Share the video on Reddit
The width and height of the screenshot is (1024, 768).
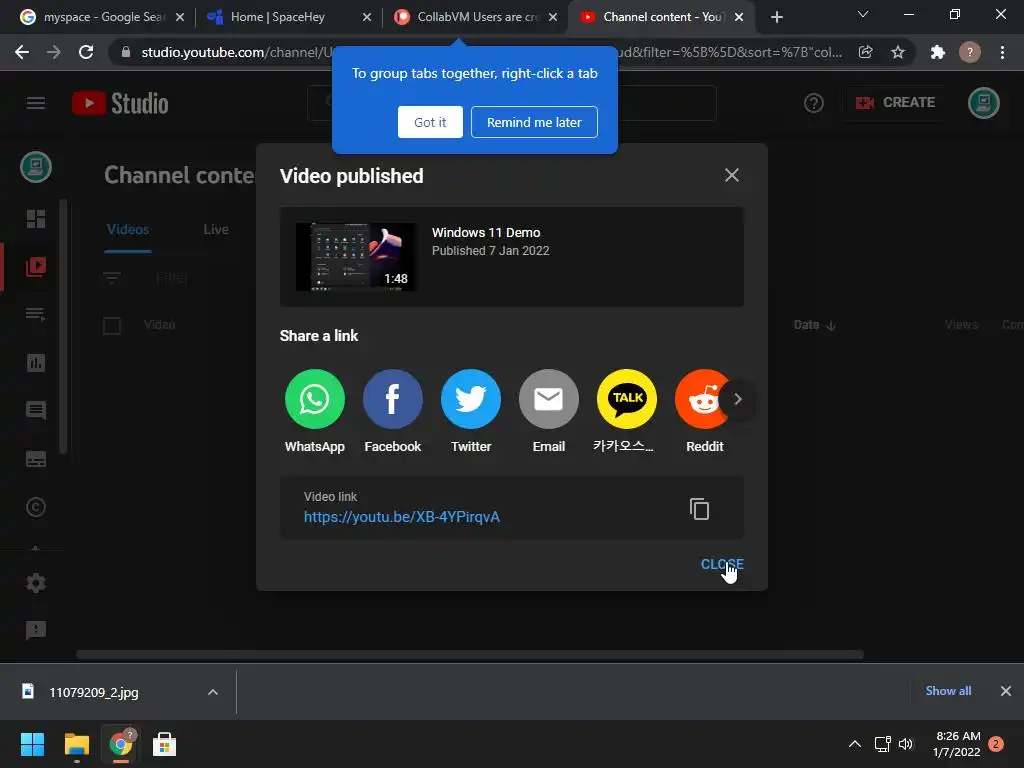click(700, 399)
